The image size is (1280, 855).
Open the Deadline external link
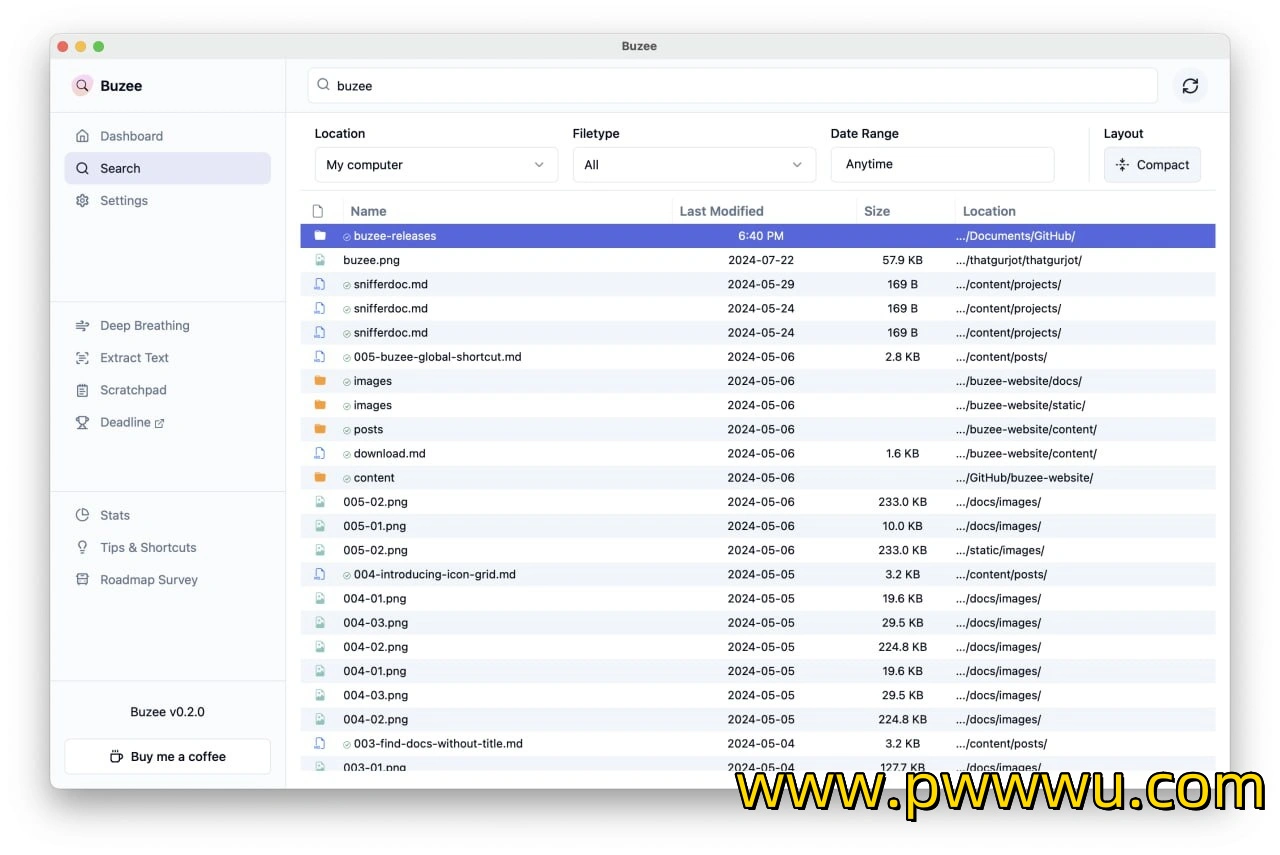pyautogui.click(x=168, y=422)
